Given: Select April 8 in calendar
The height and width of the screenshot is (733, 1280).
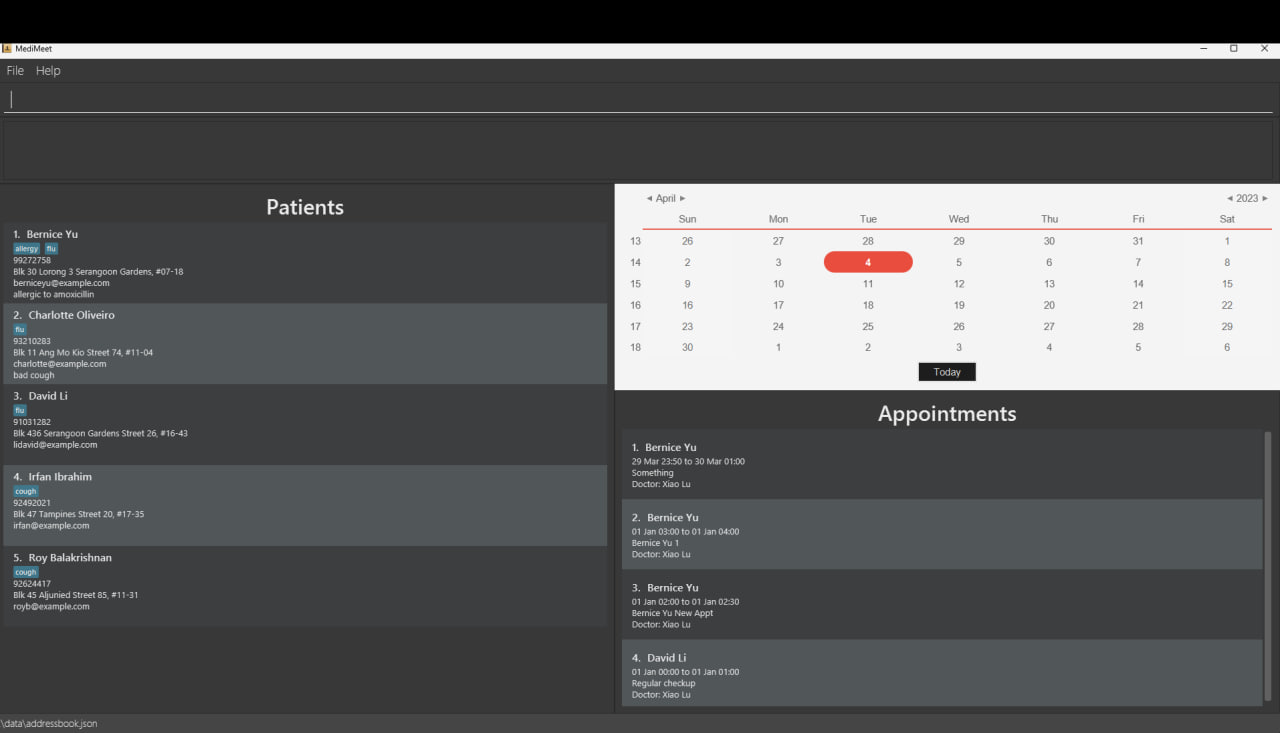Looking at the screenshot, I should tap(1227, 262).
